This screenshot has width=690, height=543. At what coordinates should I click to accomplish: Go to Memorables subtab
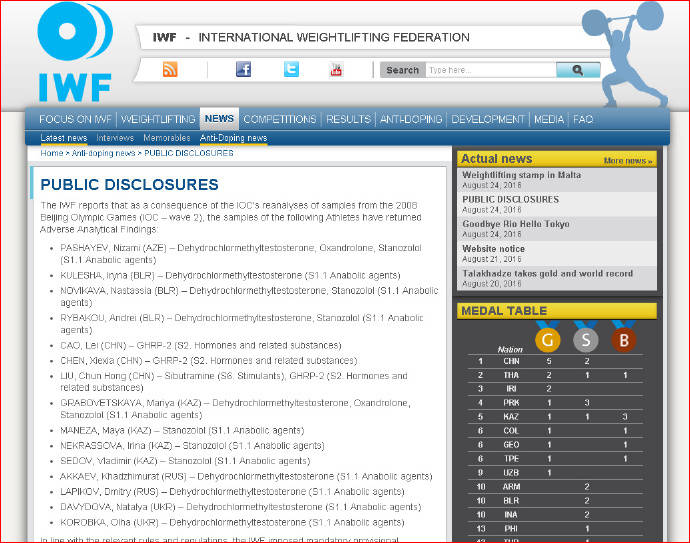(167, 138)
